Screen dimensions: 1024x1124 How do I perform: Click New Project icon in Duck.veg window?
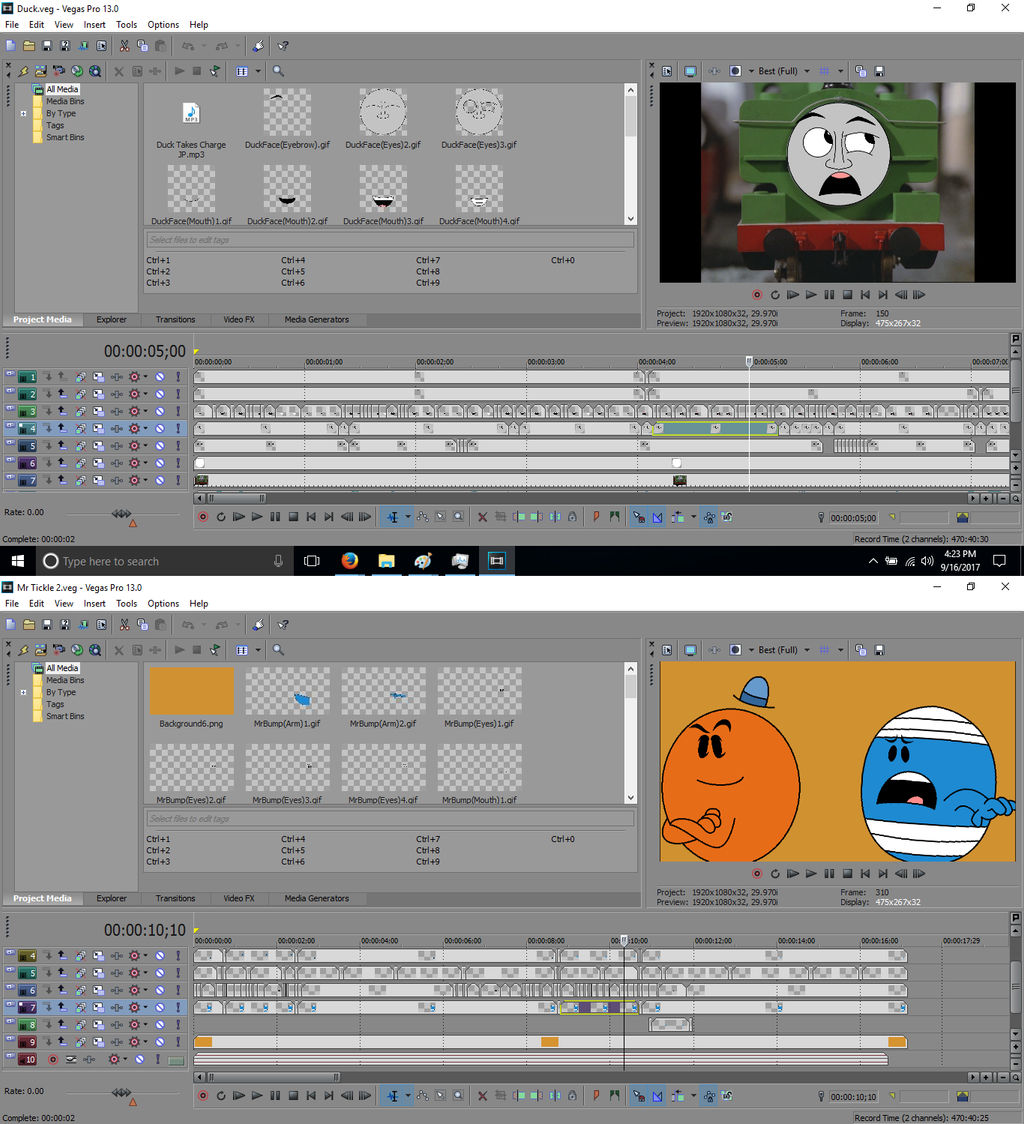(x=11, y=46)
